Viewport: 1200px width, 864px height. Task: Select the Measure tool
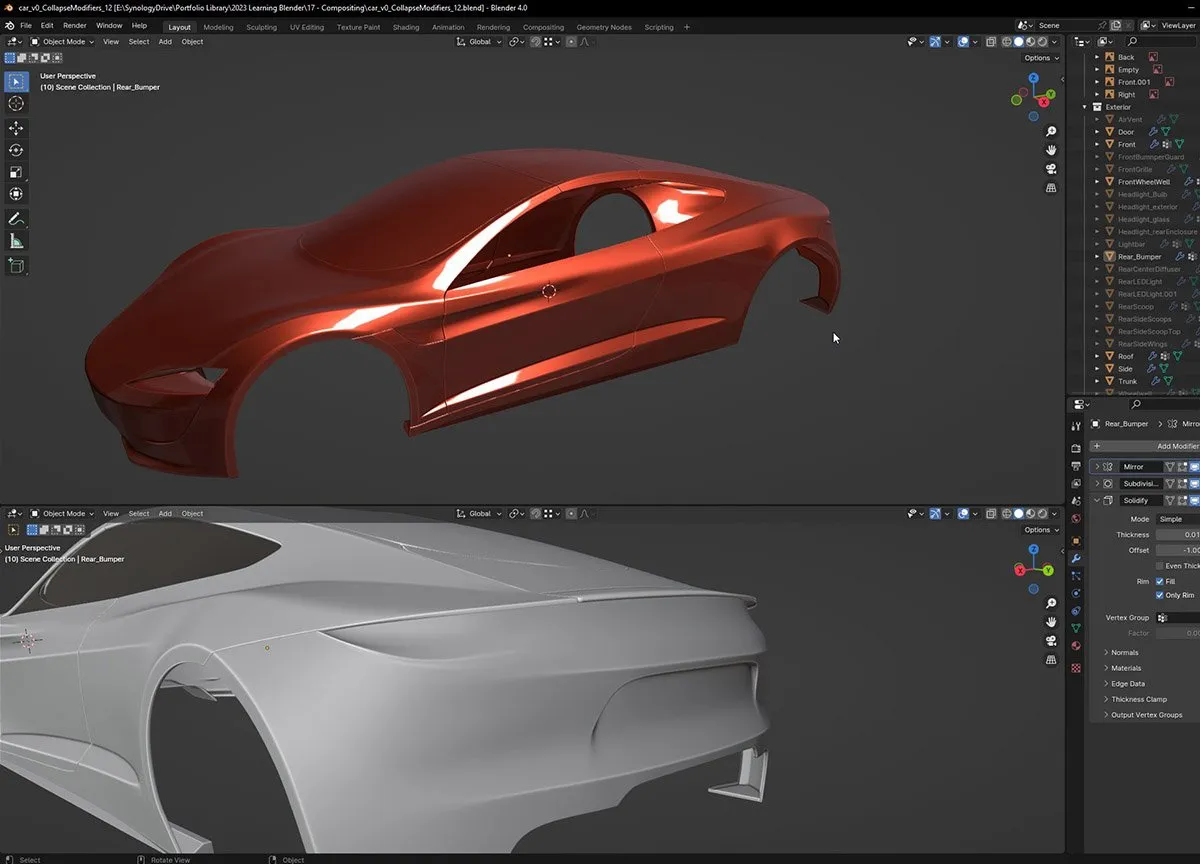point(16,241)
